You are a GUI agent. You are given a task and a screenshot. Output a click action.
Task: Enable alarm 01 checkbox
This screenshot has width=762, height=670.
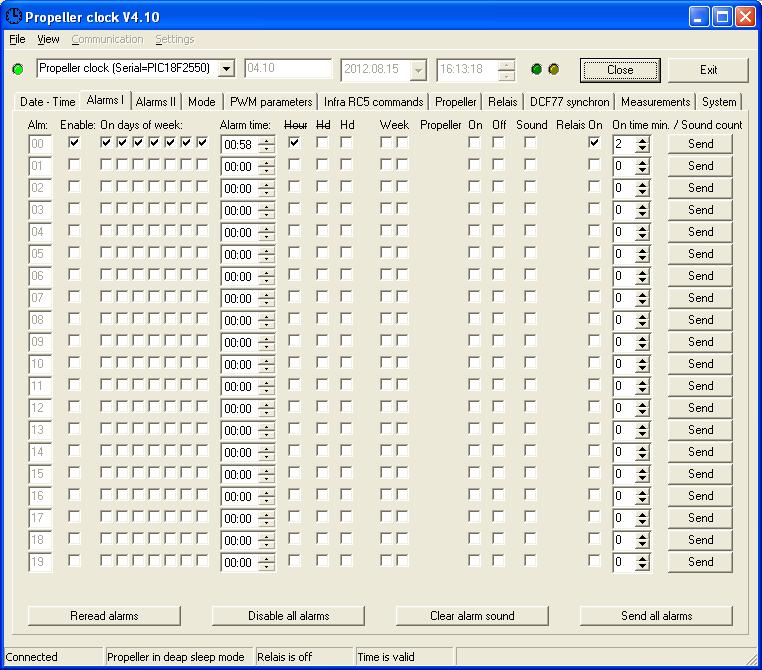74,165
